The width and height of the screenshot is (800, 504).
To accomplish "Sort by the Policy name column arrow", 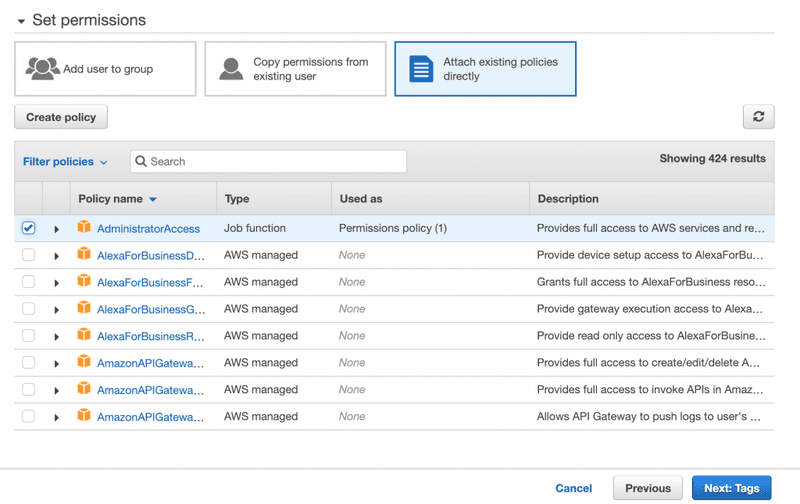I will [x=153, y=199].
